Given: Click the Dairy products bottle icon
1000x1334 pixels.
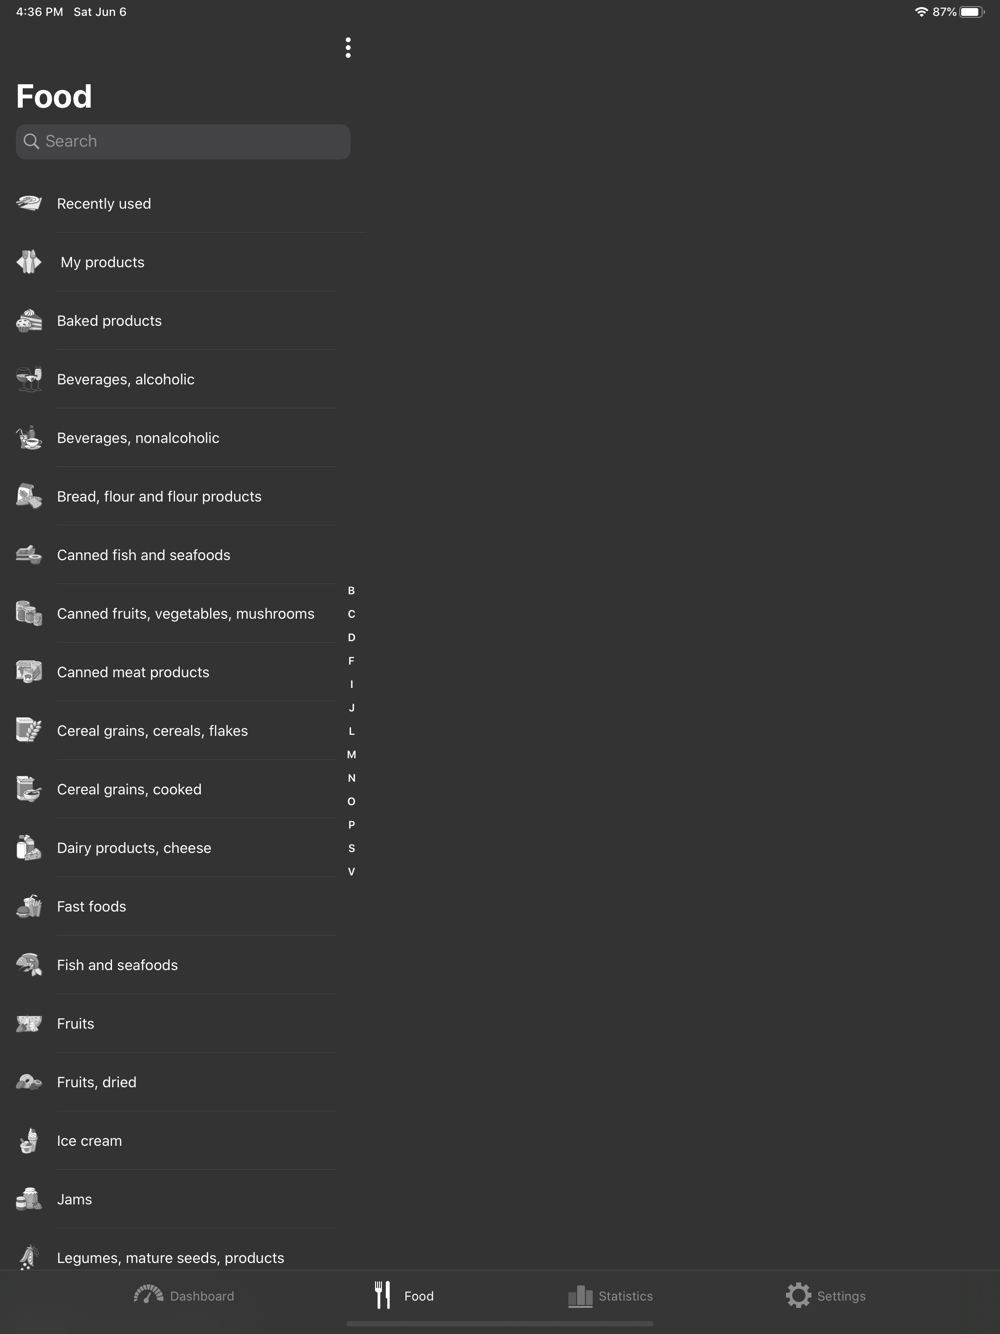Looking at the screenshot, I should click(29, 848).
